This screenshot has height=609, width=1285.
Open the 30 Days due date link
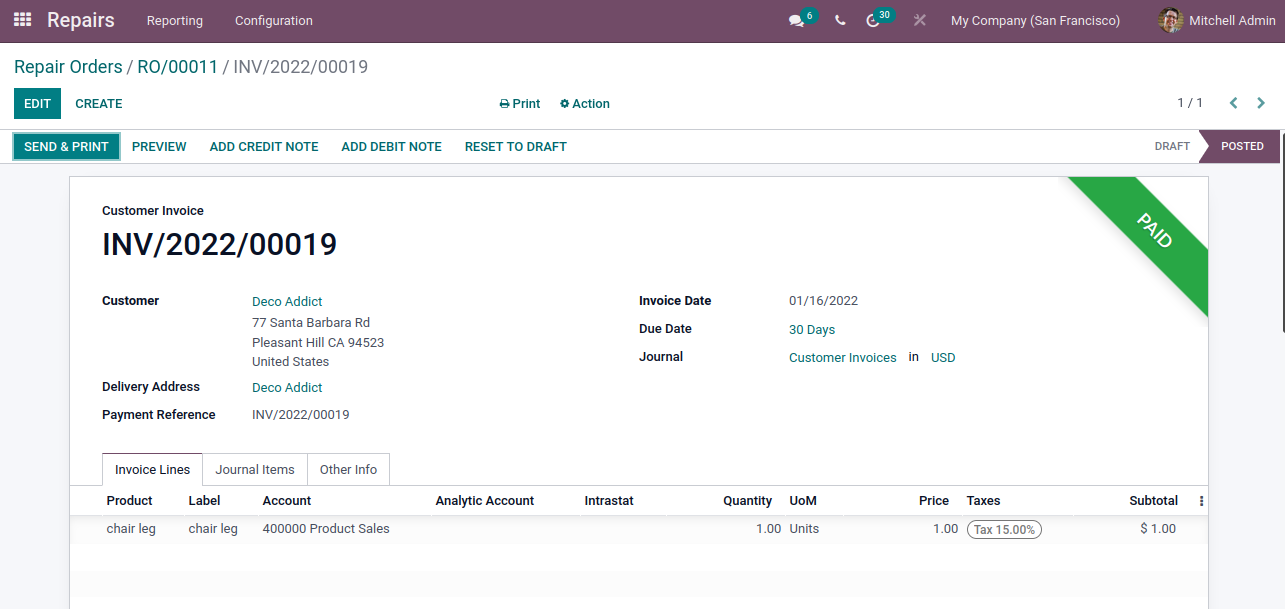click(x=812, y=330)
